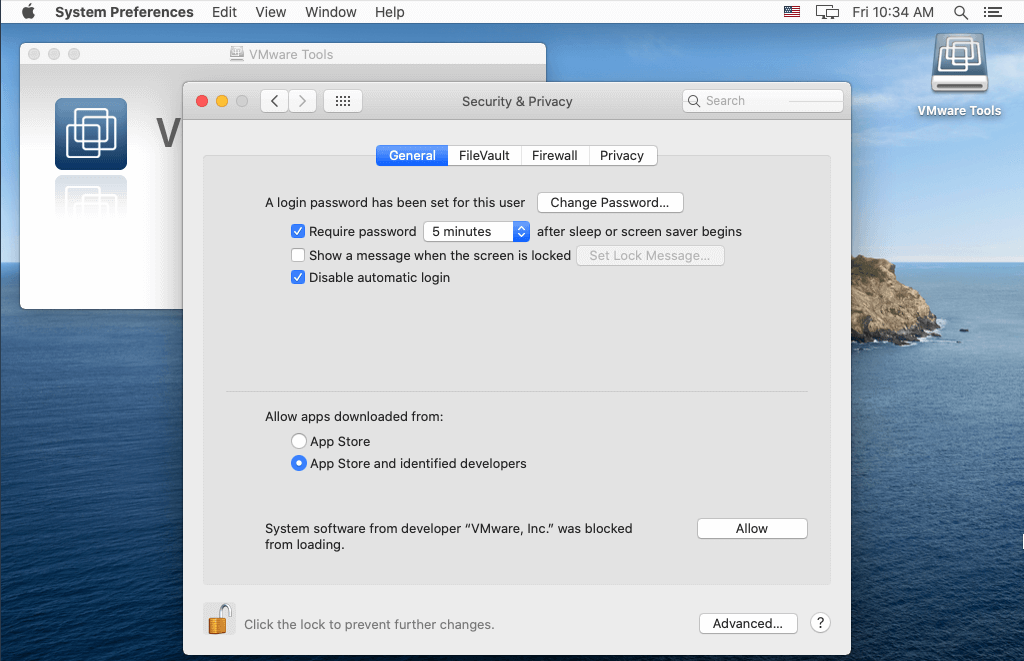Click the VMware Tools installer logo

[91, 134]
